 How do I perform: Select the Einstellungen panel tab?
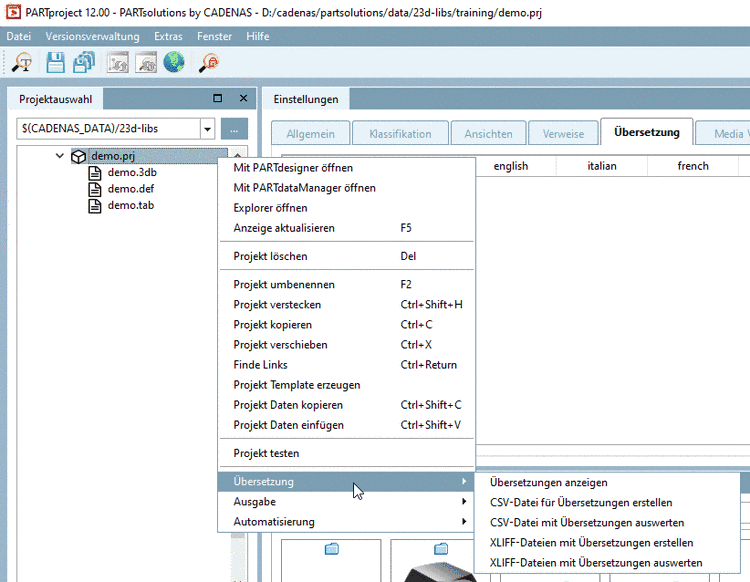pyautogui.click(x=306, y=99)
